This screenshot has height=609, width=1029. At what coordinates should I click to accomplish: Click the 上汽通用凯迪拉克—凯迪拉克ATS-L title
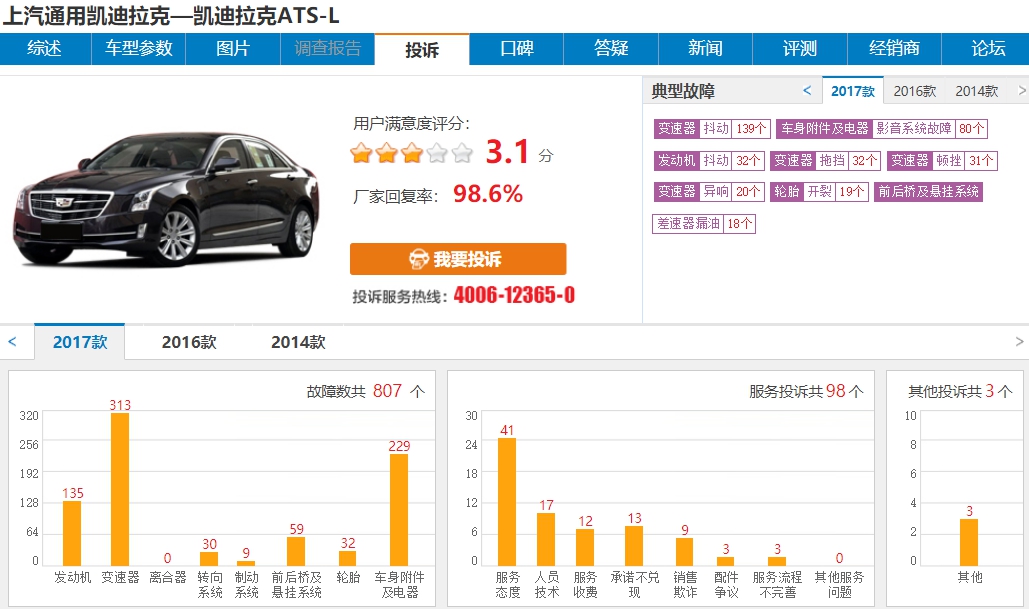171,16
